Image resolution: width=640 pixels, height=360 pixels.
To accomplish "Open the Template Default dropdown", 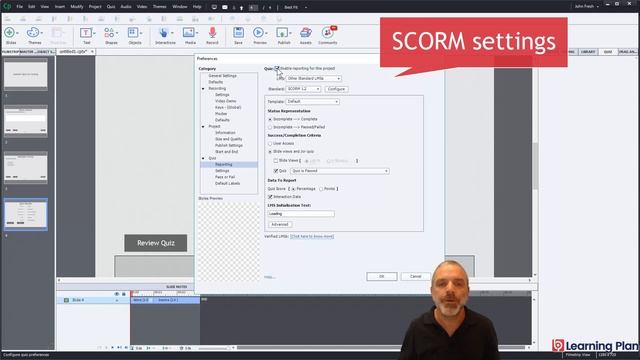I will click(312, 101).
